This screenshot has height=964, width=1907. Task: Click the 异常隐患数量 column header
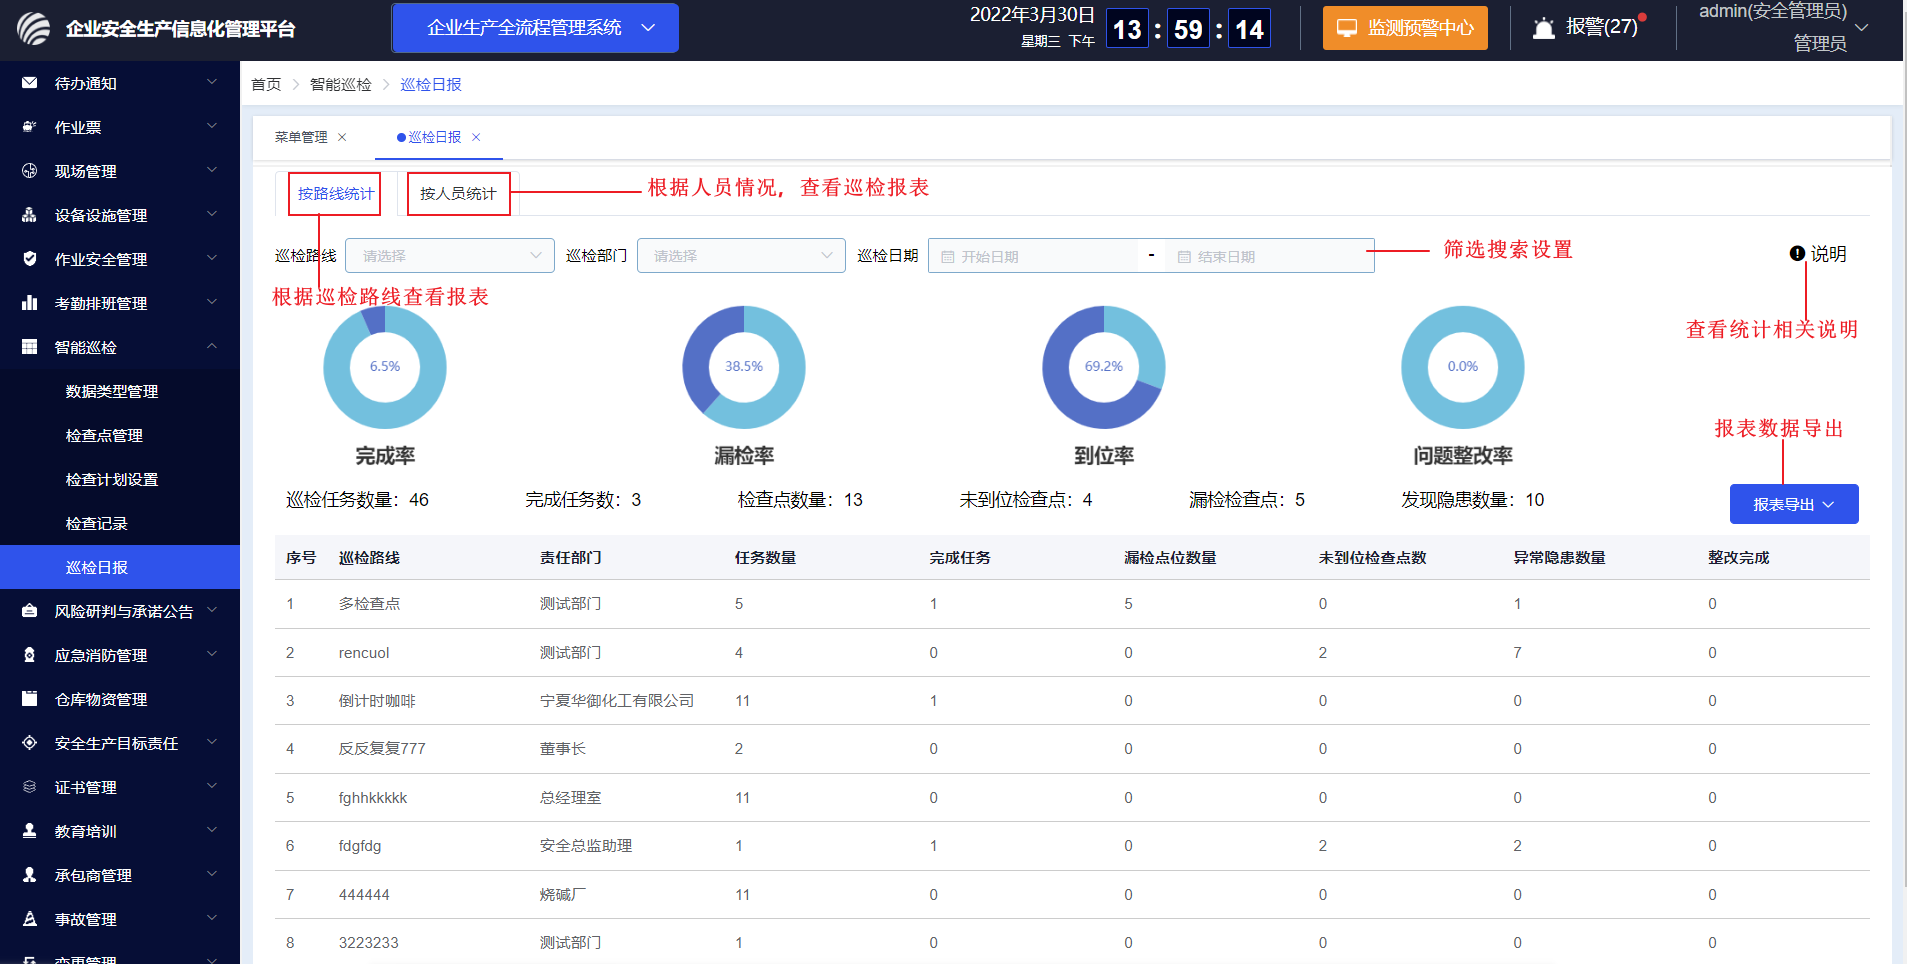1559,558
